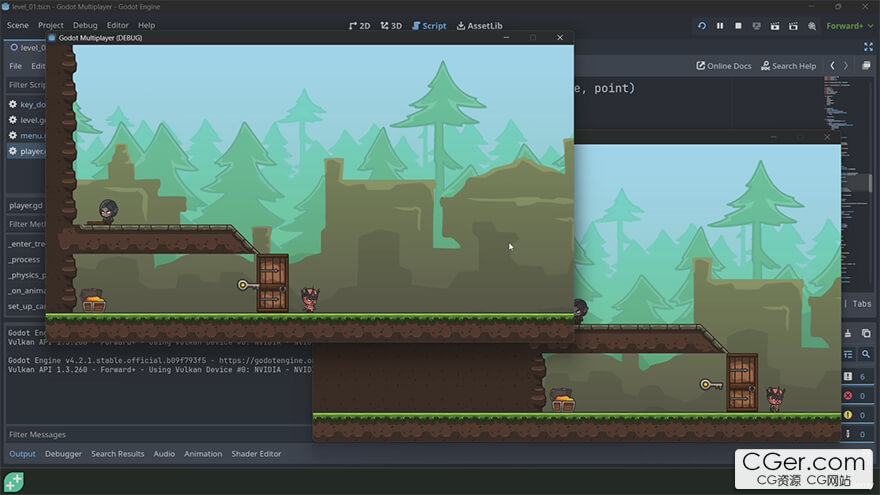Image resolution: width=880 pixels, height=495 pixels.
Task: Click the green plus icon at bottom-left
Action: pyautogui.click(x=14, y=482)
